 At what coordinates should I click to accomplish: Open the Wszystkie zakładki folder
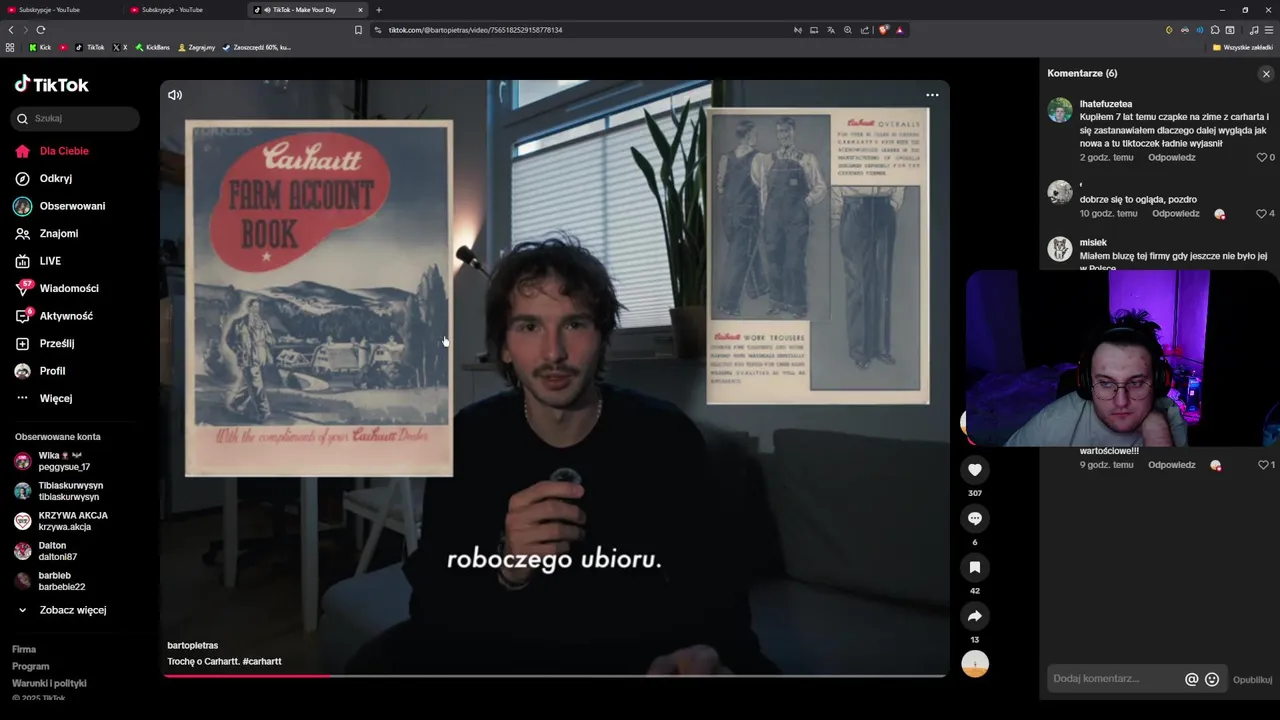(1243, 47)
